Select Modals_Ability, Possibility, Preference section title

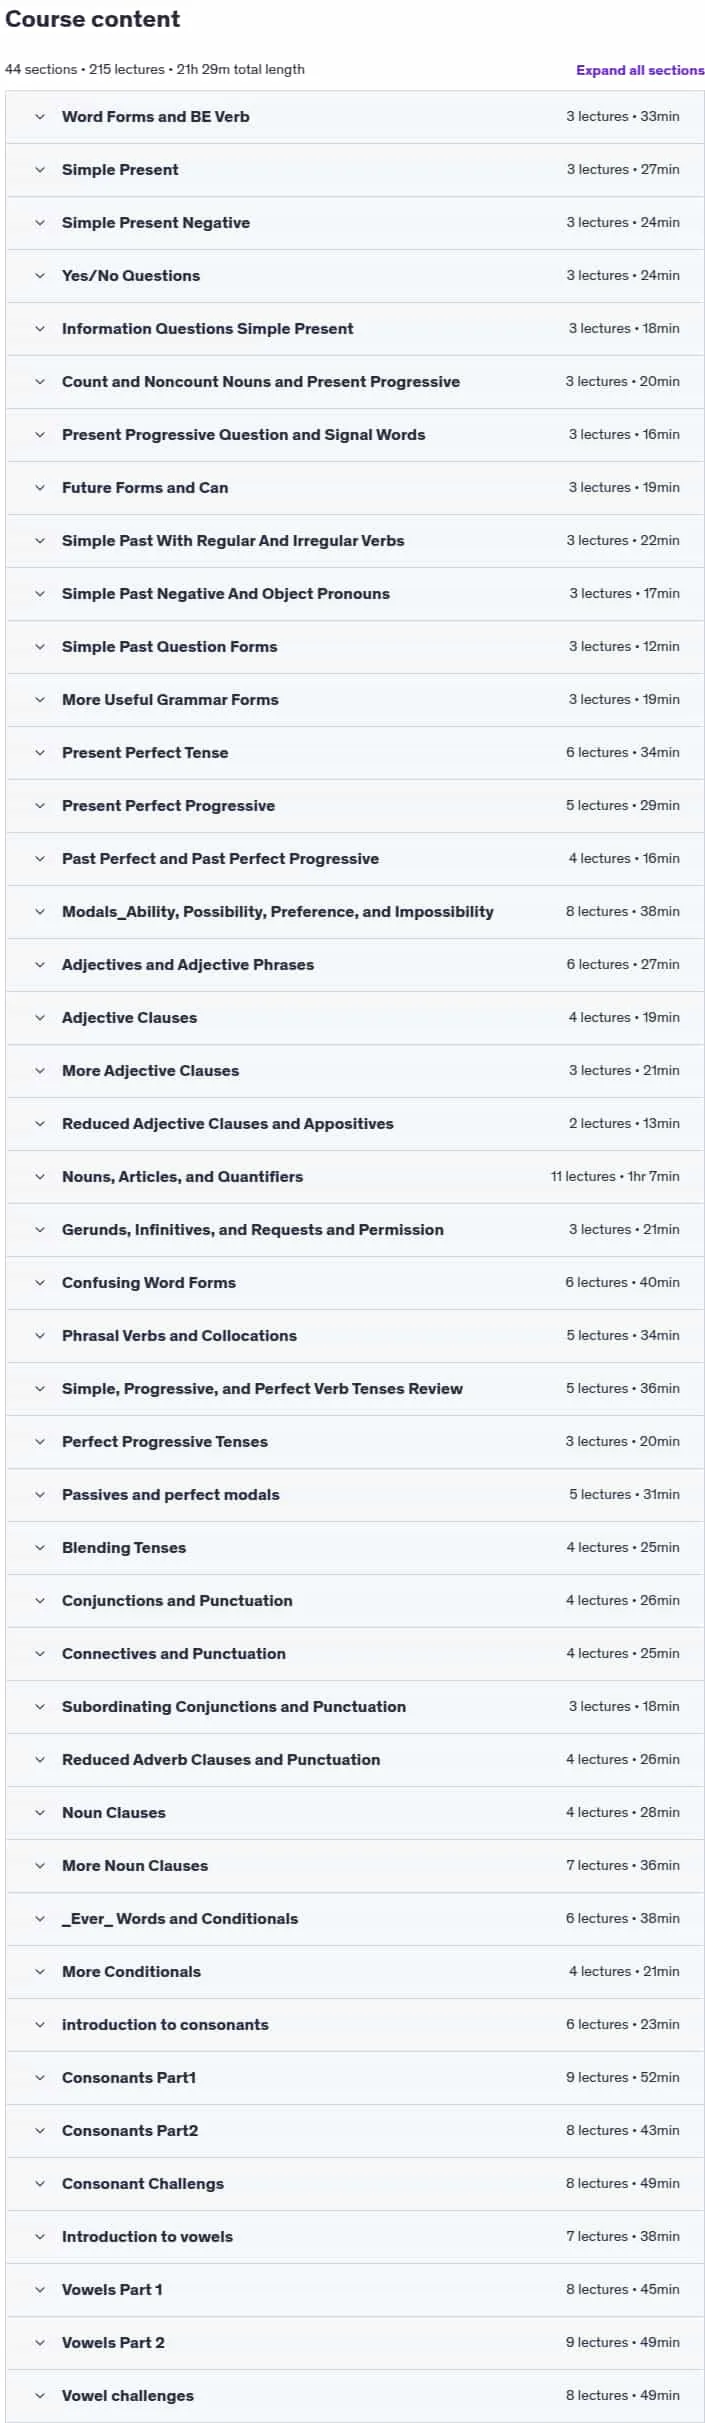pyautogui.click(x=278, y=912)
